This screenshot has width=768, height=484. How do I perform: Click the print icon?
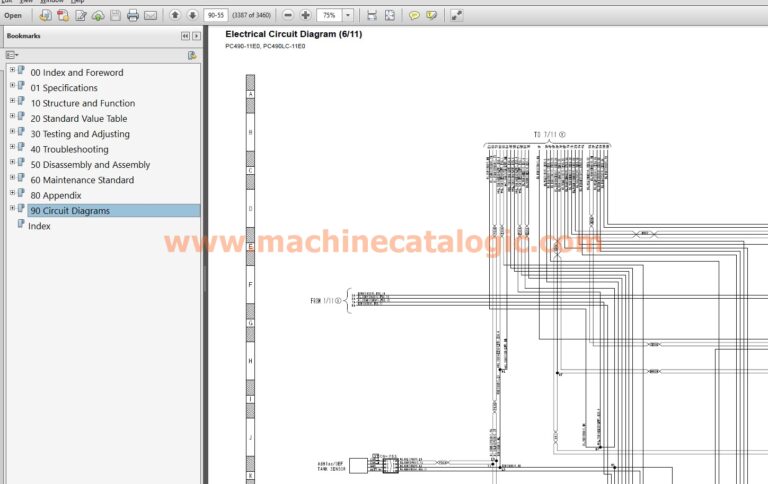133,16
